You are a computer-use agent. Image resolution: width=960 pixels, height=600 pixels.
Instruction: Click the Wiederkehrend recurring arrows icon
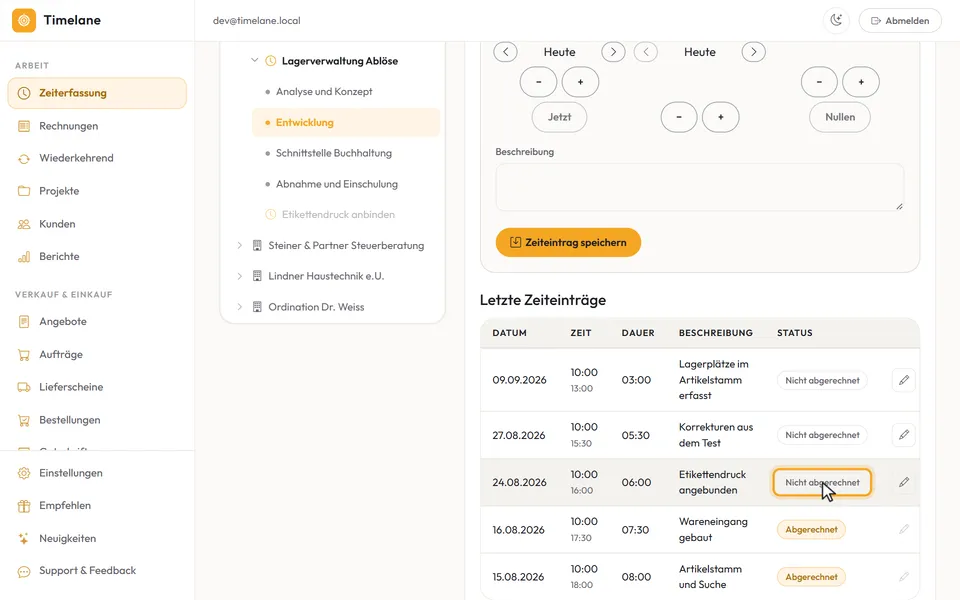pos(24,159)
